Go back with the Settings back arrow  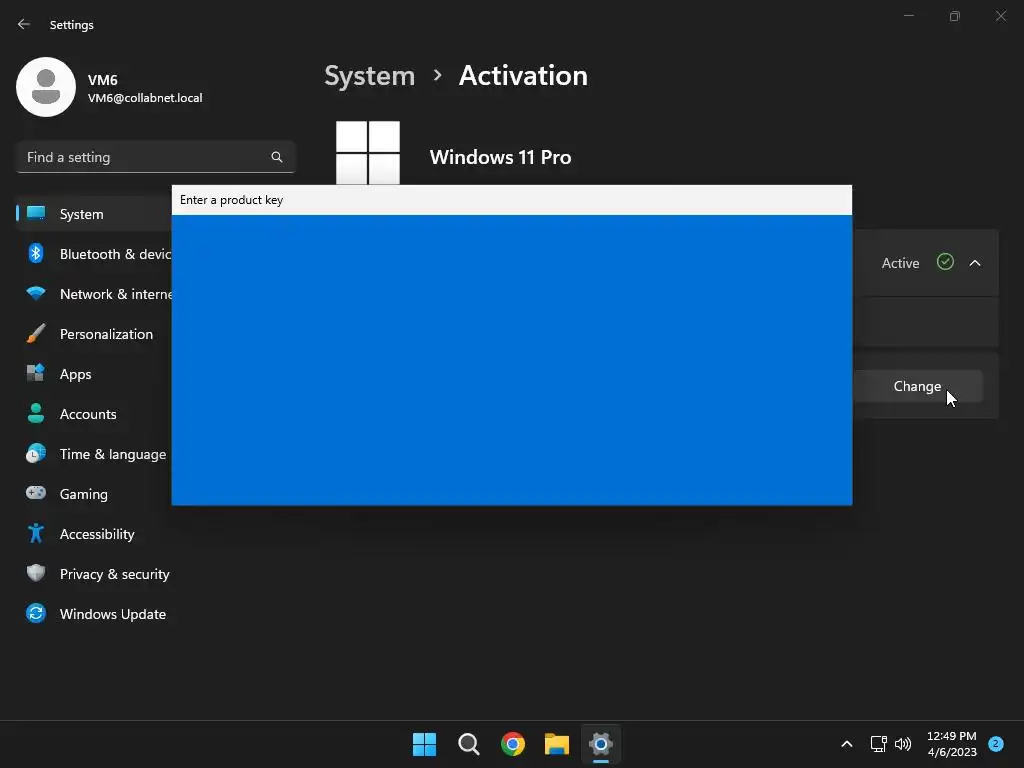tap(24, 24)
